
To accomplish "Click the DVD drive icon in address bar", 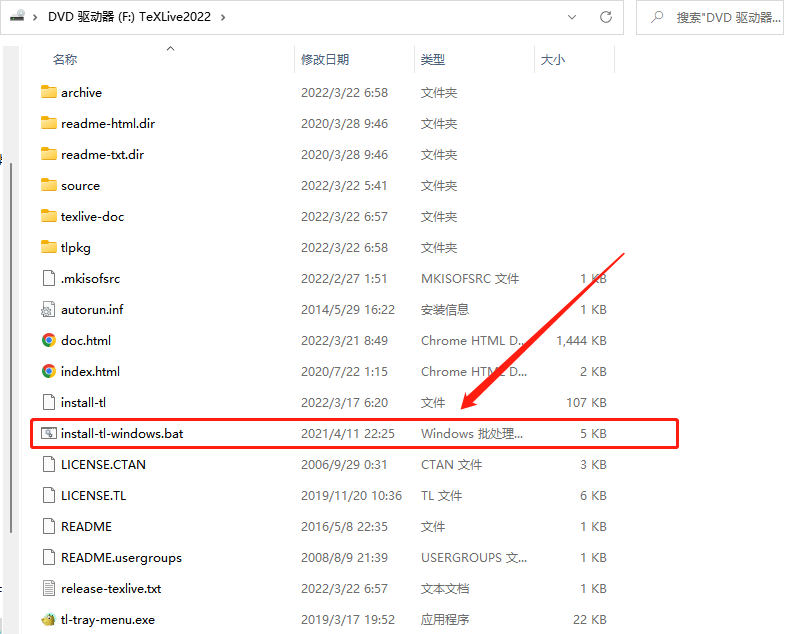I will click(18, 16).
